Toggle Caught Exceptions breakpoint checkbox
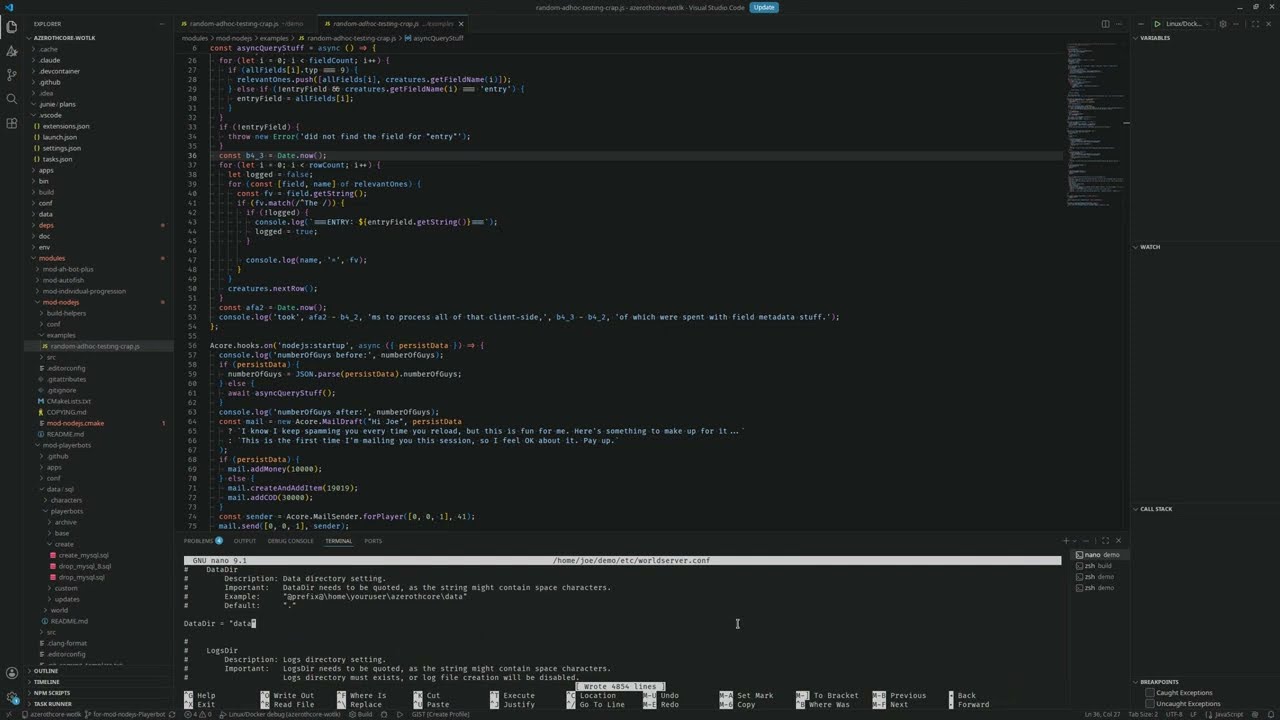Screen dimensions: 1280x720 pyautogui.click(x=1150, y=692)
